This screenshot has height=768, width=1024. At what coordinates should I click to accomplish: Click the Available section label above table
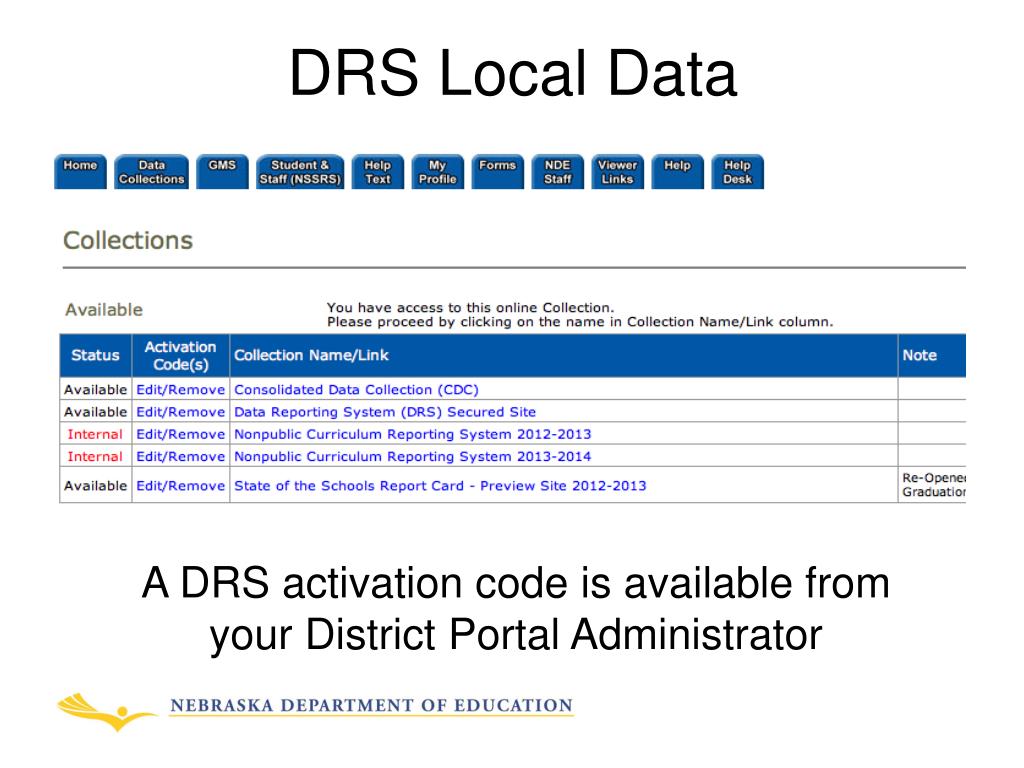(104, 310)
